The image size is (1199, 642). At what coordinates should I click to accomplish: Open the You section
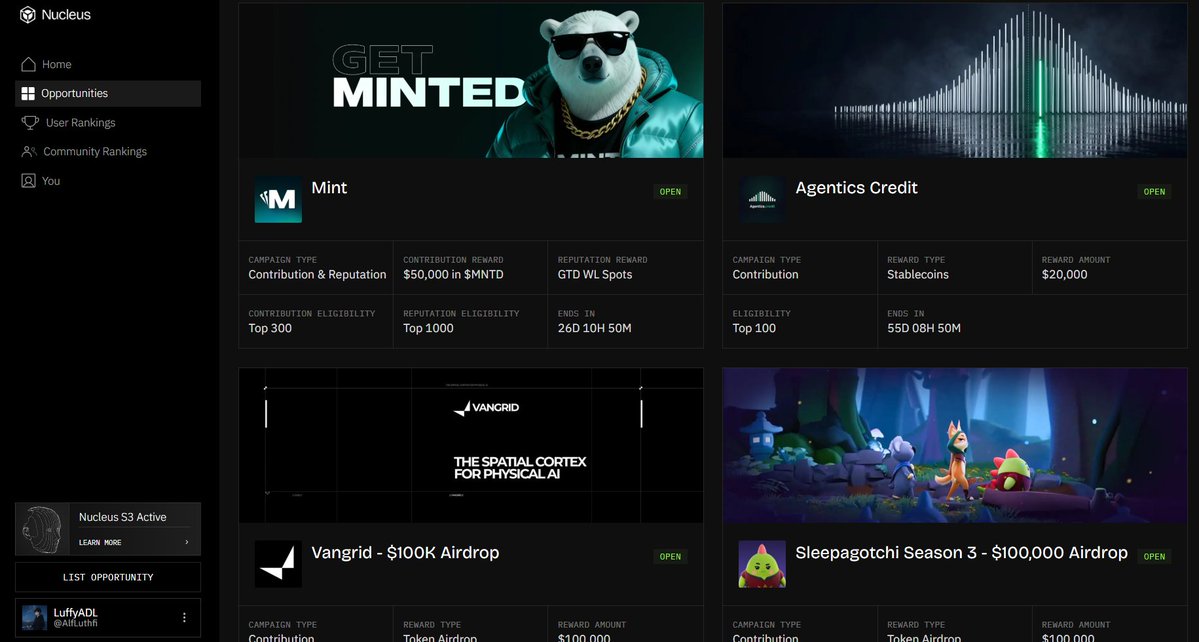(x=108, y=180)
